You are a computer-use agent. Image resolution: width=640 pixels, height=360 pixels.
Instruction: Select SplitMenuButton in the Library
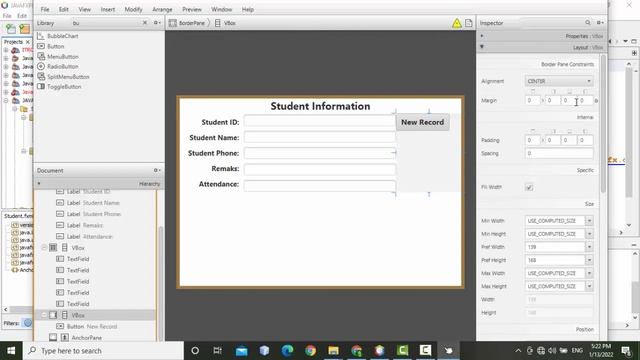tap(68, 76)
